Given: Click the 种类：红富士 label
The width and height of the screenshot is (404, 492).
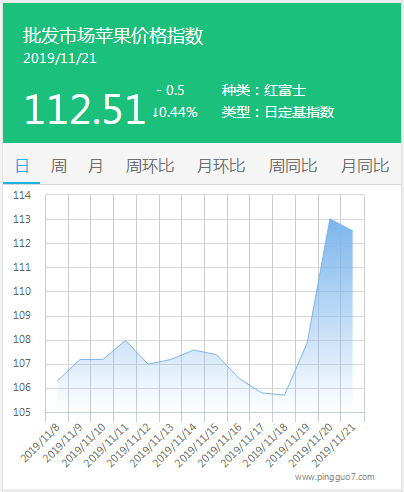Looking at the screenshot, I should [264, 90].
